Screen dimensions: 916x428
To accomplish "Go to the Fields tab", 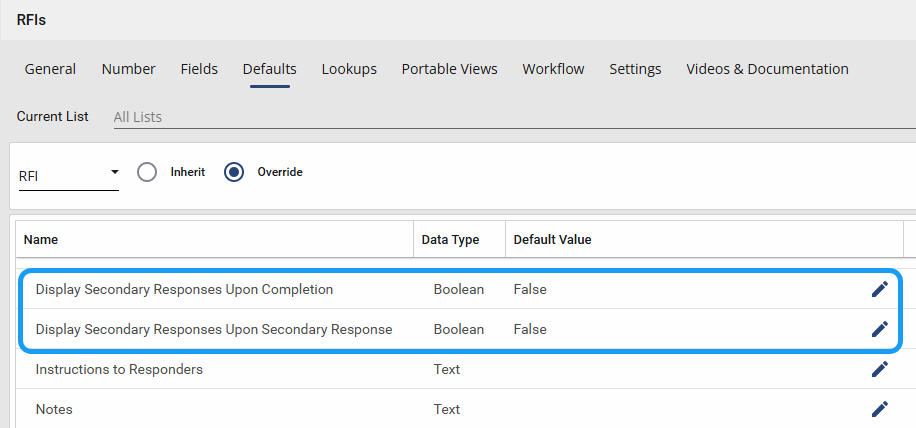I will pyautogui.click(x=199, y=69).
